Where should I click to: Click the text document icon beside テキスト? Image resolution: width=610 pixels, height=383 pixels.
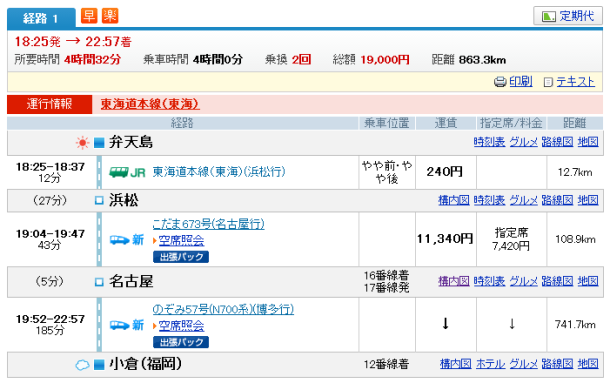548,82
